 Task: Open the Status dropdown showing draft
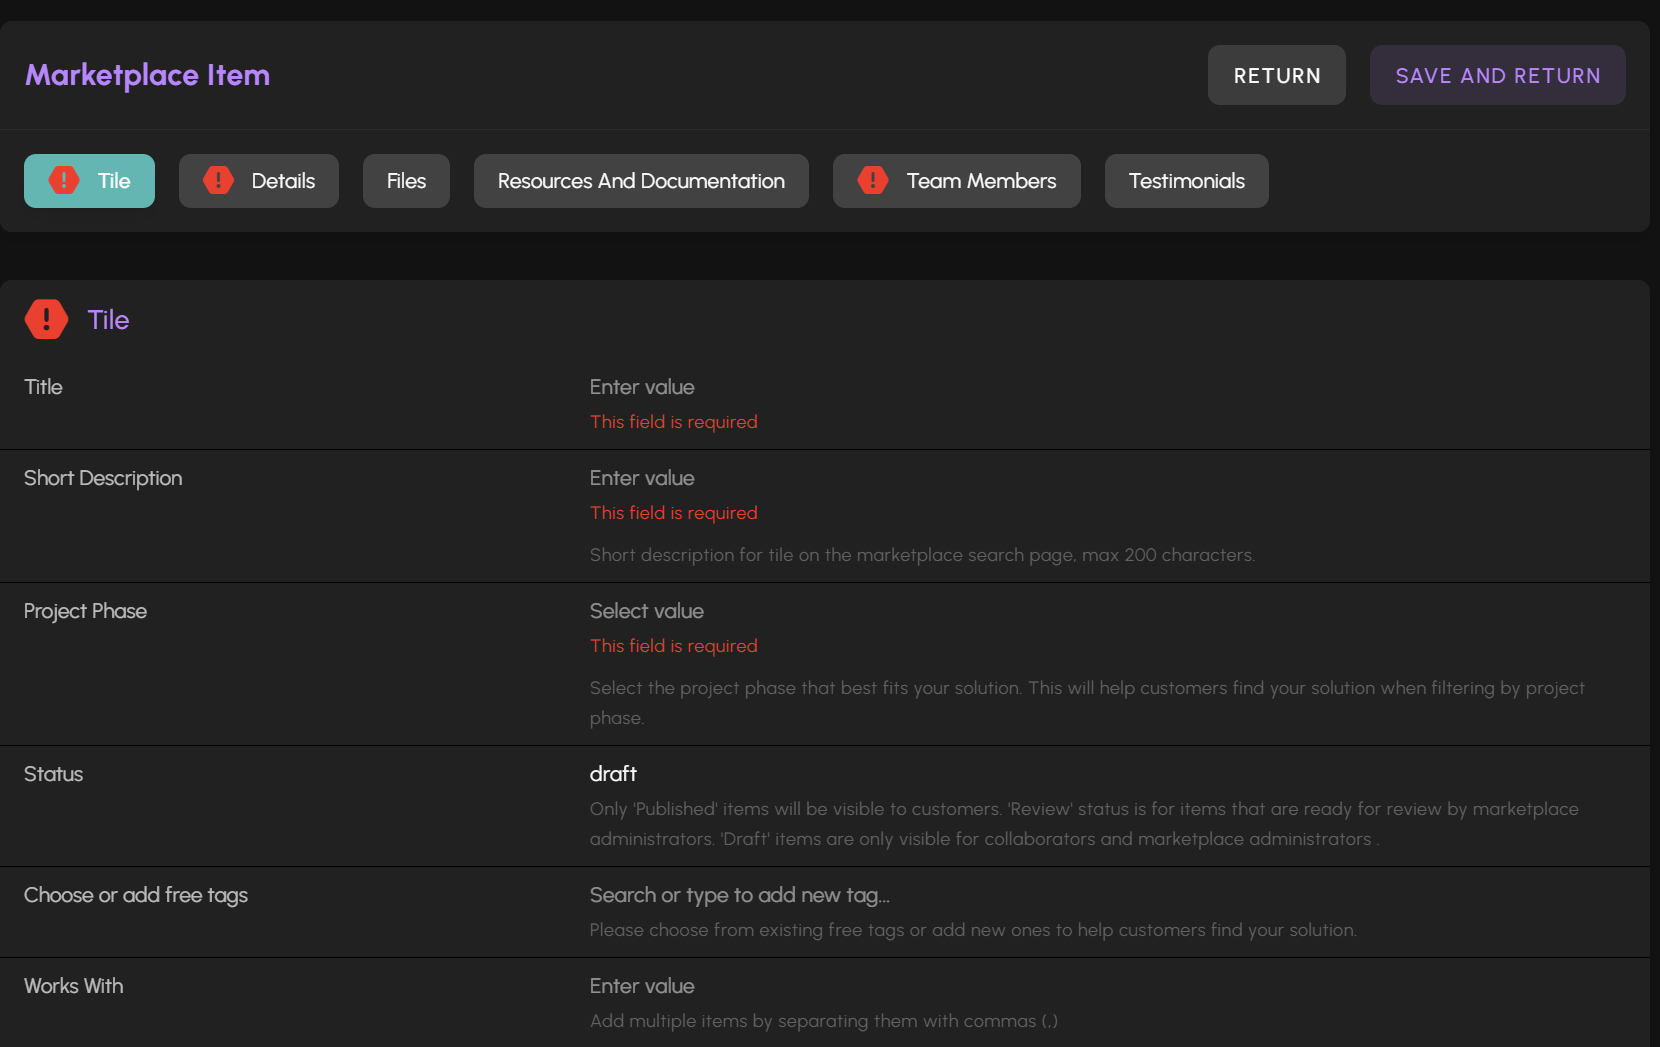pyautogui.click(x=1110, y=774)
